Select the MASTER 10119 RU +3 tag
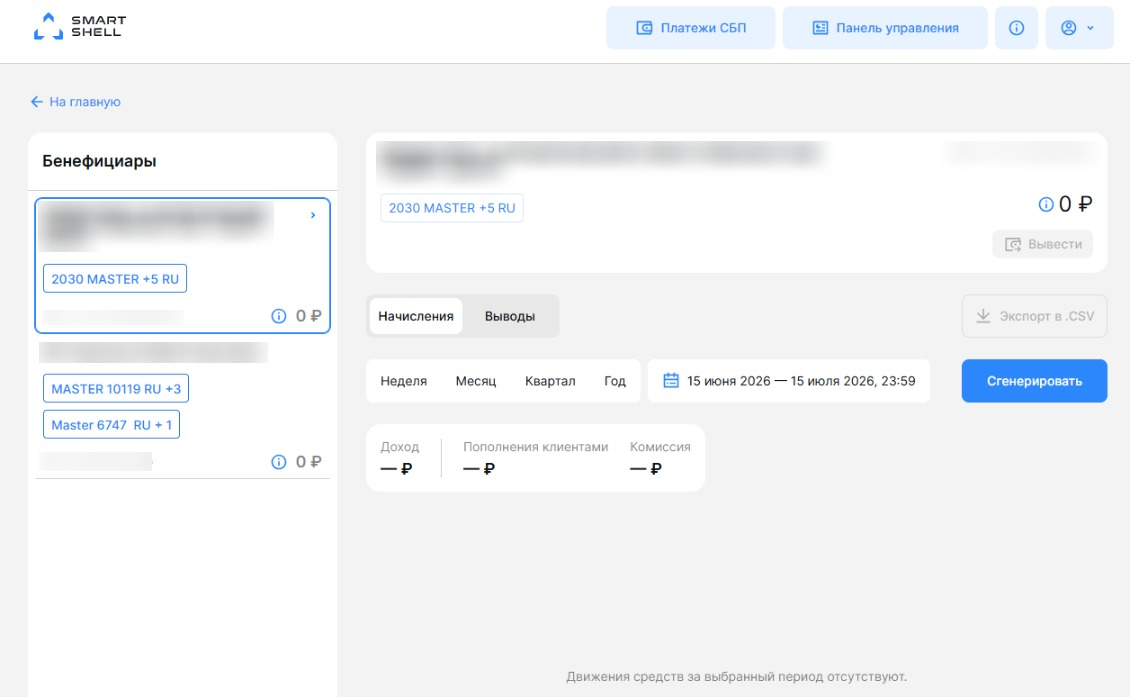Viewport: 1130px width, 697px height. [x=116, y=389]
